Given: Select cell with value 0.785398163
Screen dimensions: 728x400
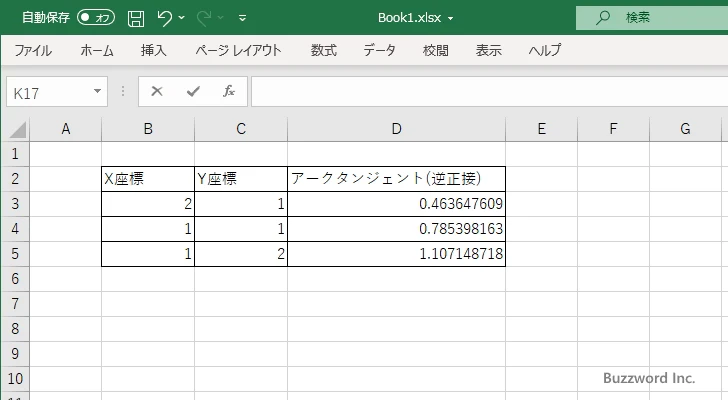Looking at the screenshot, I should pos(396,229).
